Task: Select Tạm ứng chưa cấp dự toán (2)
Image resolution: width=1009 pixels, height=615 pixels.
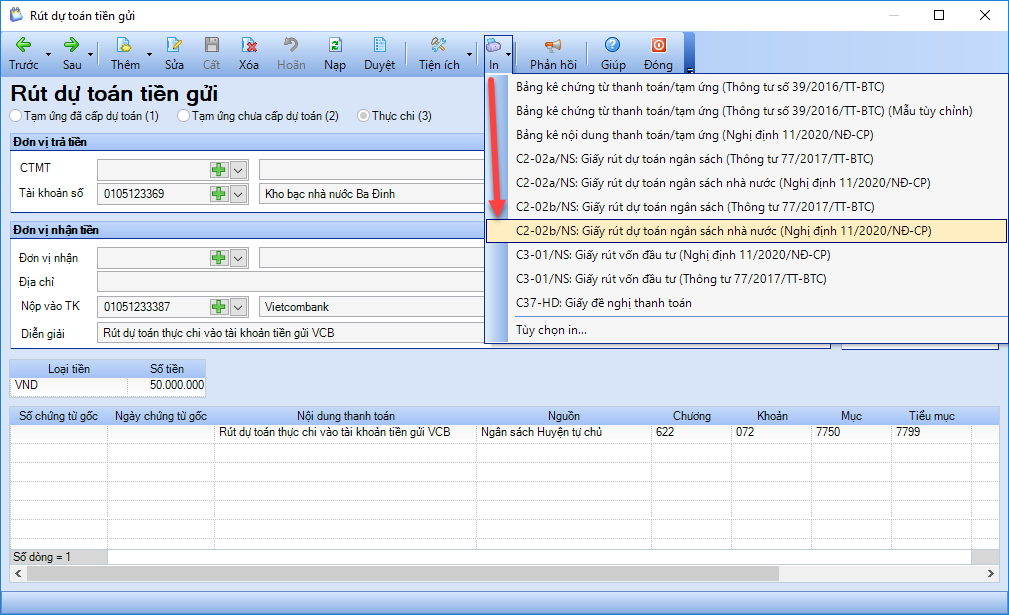Action: coord(258,116)
